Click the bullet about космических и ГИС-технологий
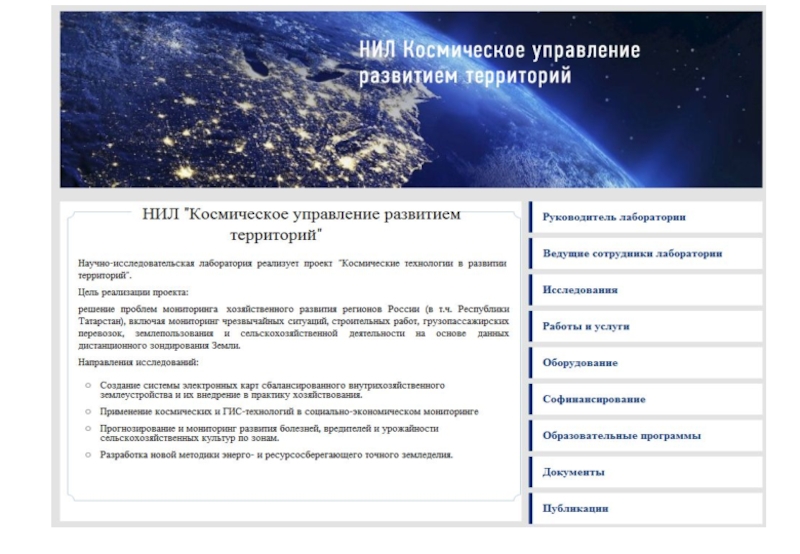 pyautogui.click(x=288, y=411)
